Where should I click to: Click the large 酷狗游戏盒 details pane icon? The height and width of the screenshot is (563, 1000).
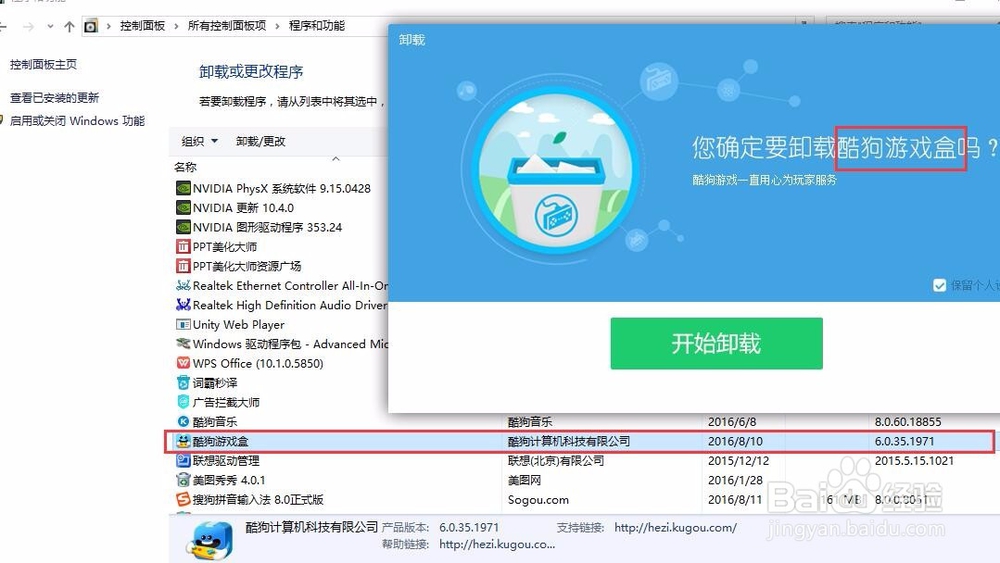[210, 540]
